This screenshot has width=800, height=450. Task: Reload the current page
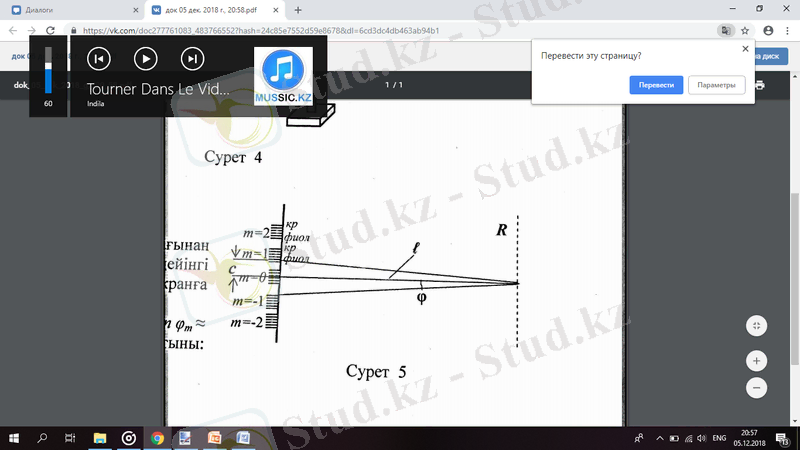click(x=50, y=31)
